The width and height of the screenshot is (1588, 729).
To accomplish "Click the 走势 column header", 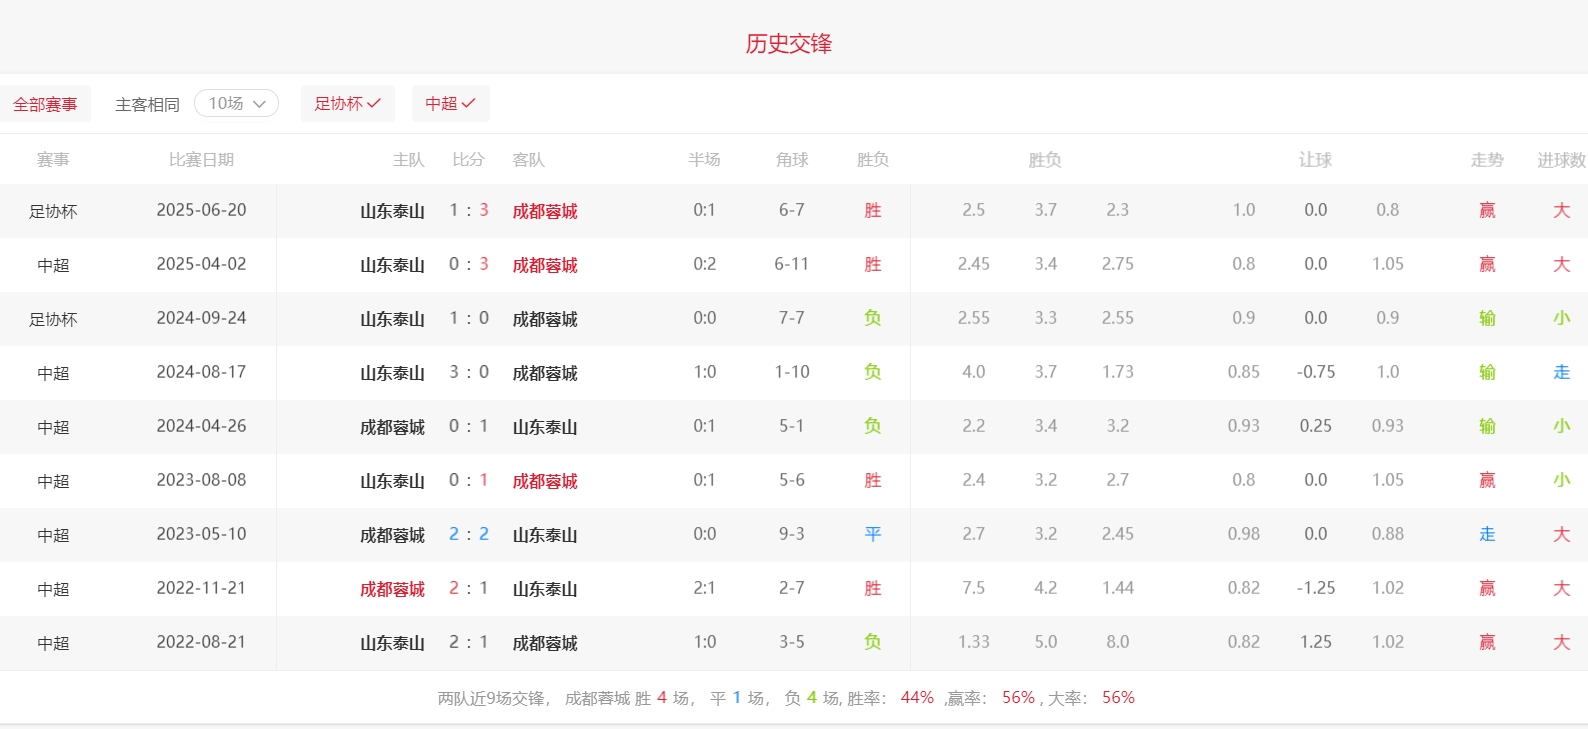I will pyautogui.click(x=1487, y=160).
